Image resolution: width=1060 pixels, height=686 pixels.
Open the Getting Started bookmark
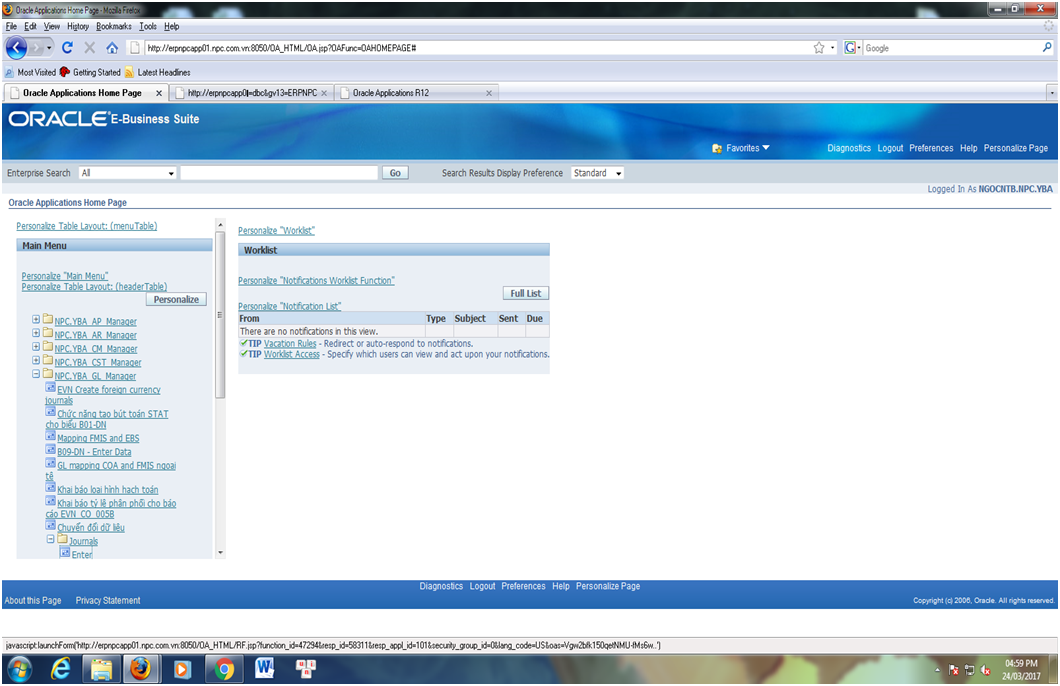click(90, 72)
